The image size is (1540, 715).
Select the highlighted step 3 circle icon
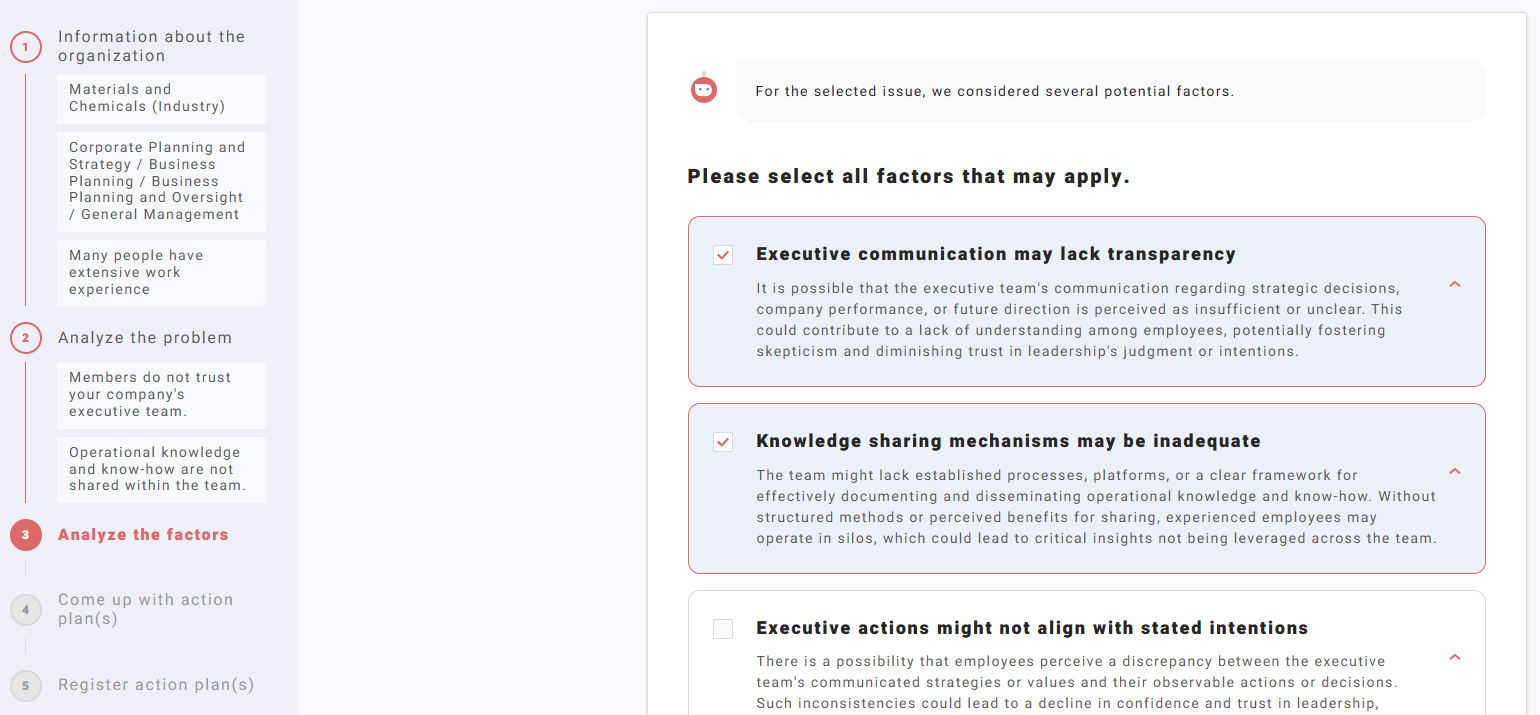[26, 535]
